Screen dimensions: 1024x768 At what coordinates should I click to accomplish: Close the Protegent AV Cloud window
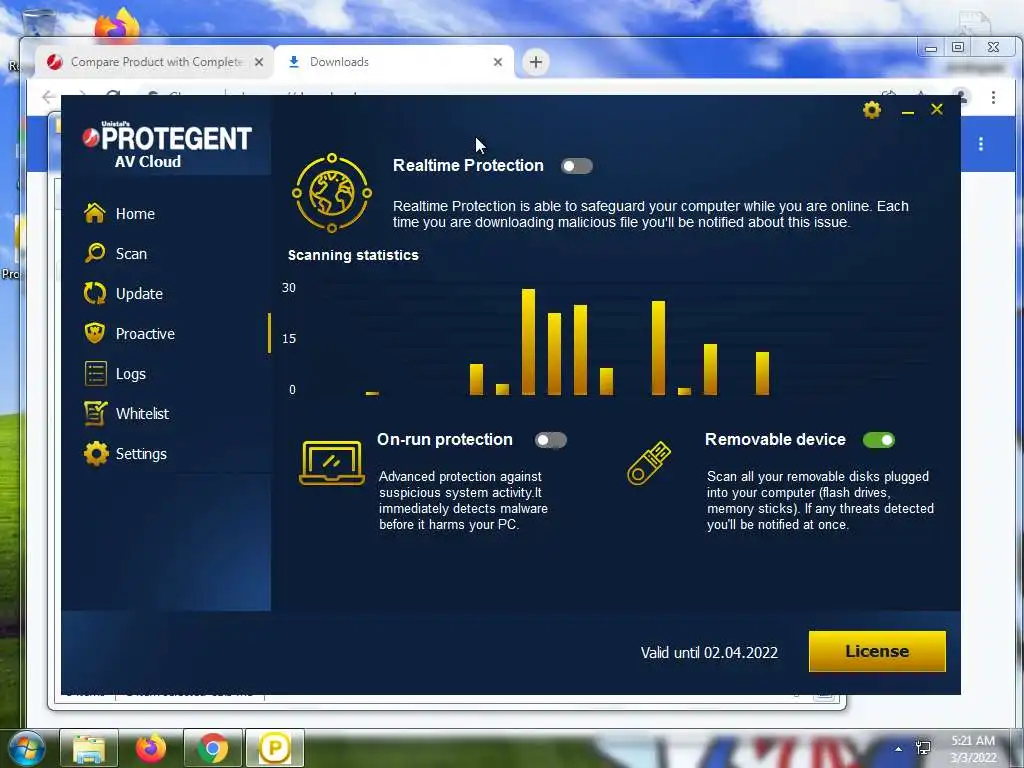pos(936,110)
